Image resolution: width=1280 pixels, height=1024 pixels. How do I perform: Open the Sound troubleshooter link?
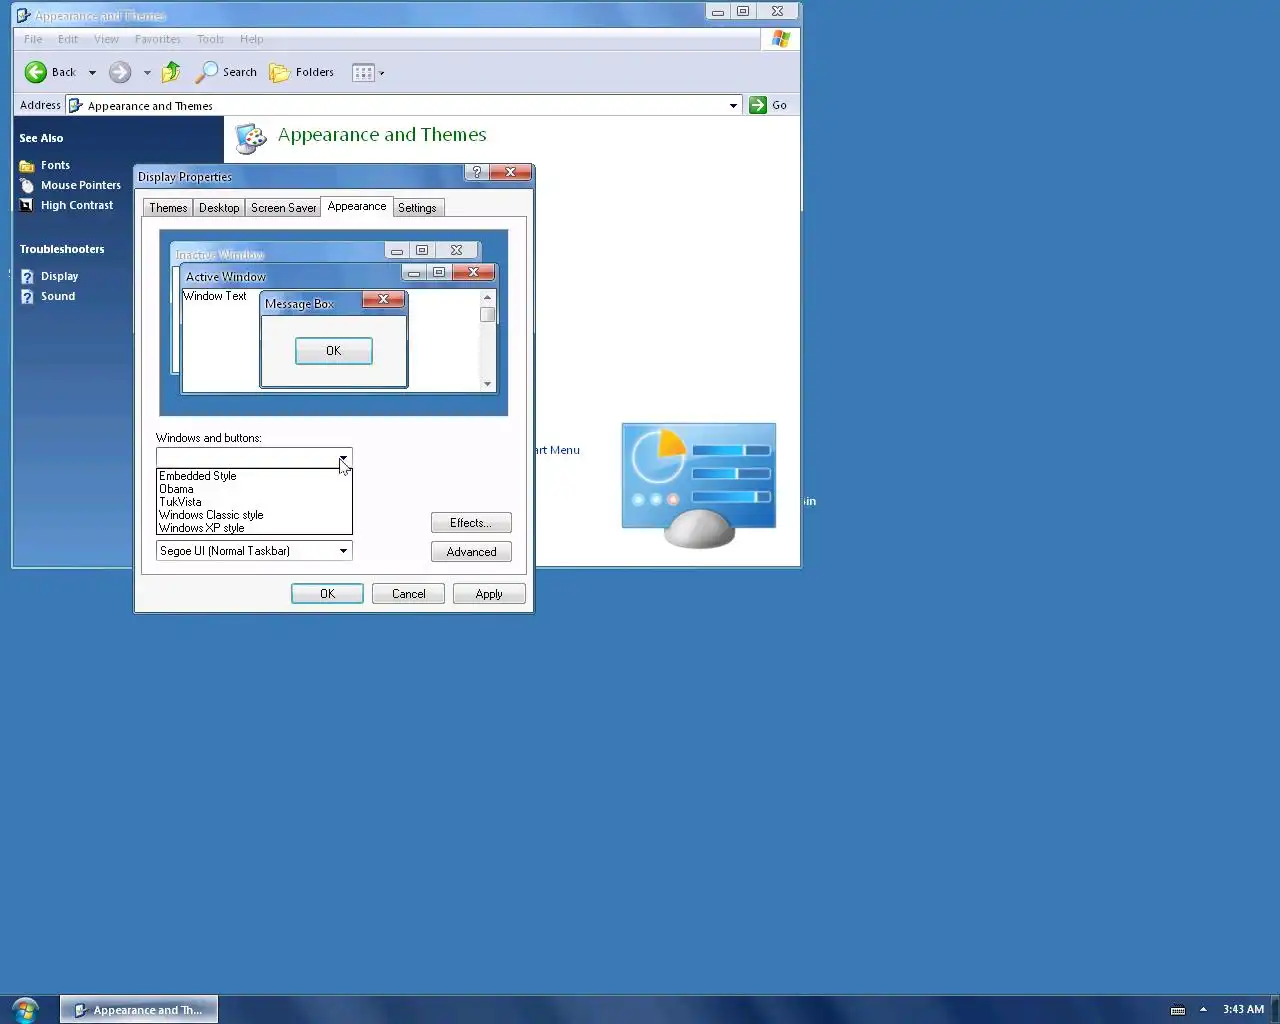[58, 296]
